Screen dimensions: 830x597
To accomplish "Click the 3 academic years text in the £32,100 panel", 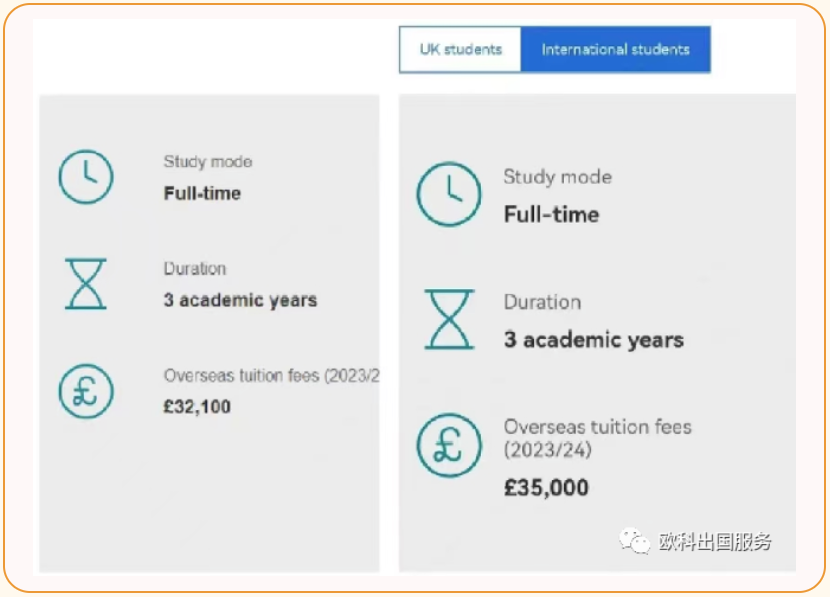I will coord(240,300).
